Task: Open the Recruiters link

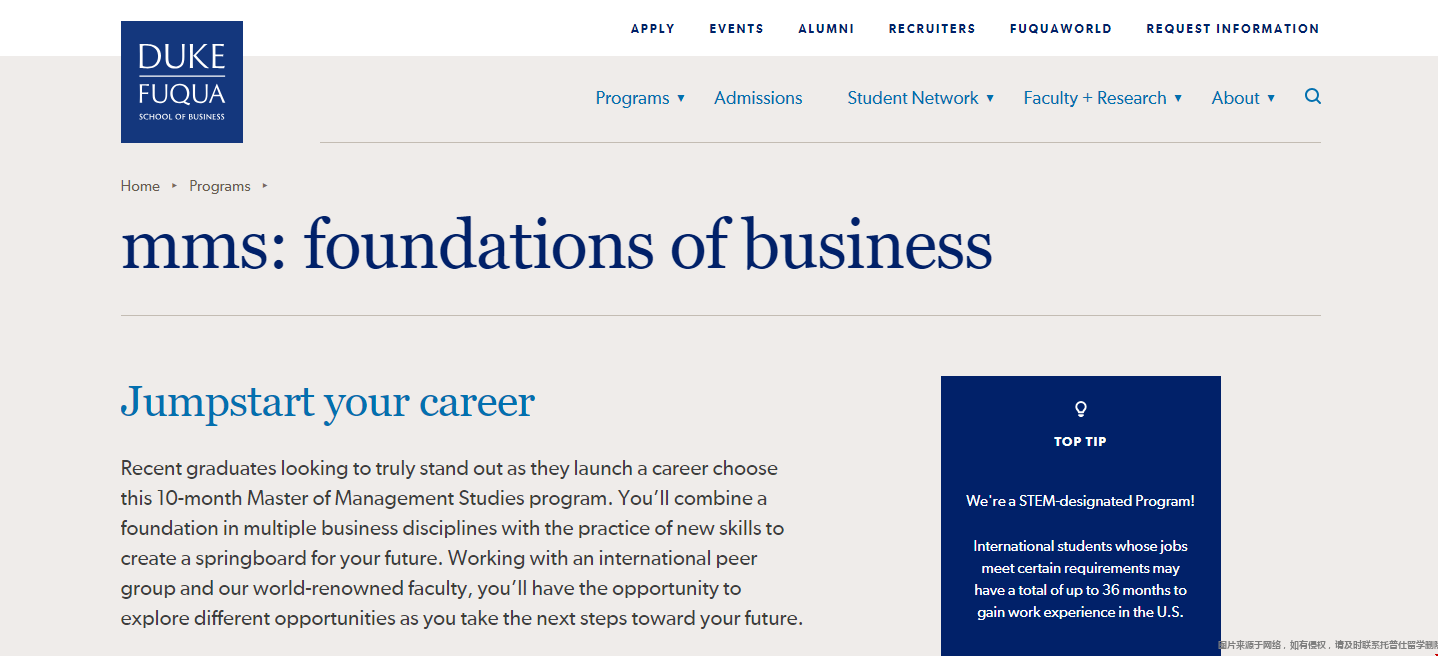Action: [x=932, y=29]
